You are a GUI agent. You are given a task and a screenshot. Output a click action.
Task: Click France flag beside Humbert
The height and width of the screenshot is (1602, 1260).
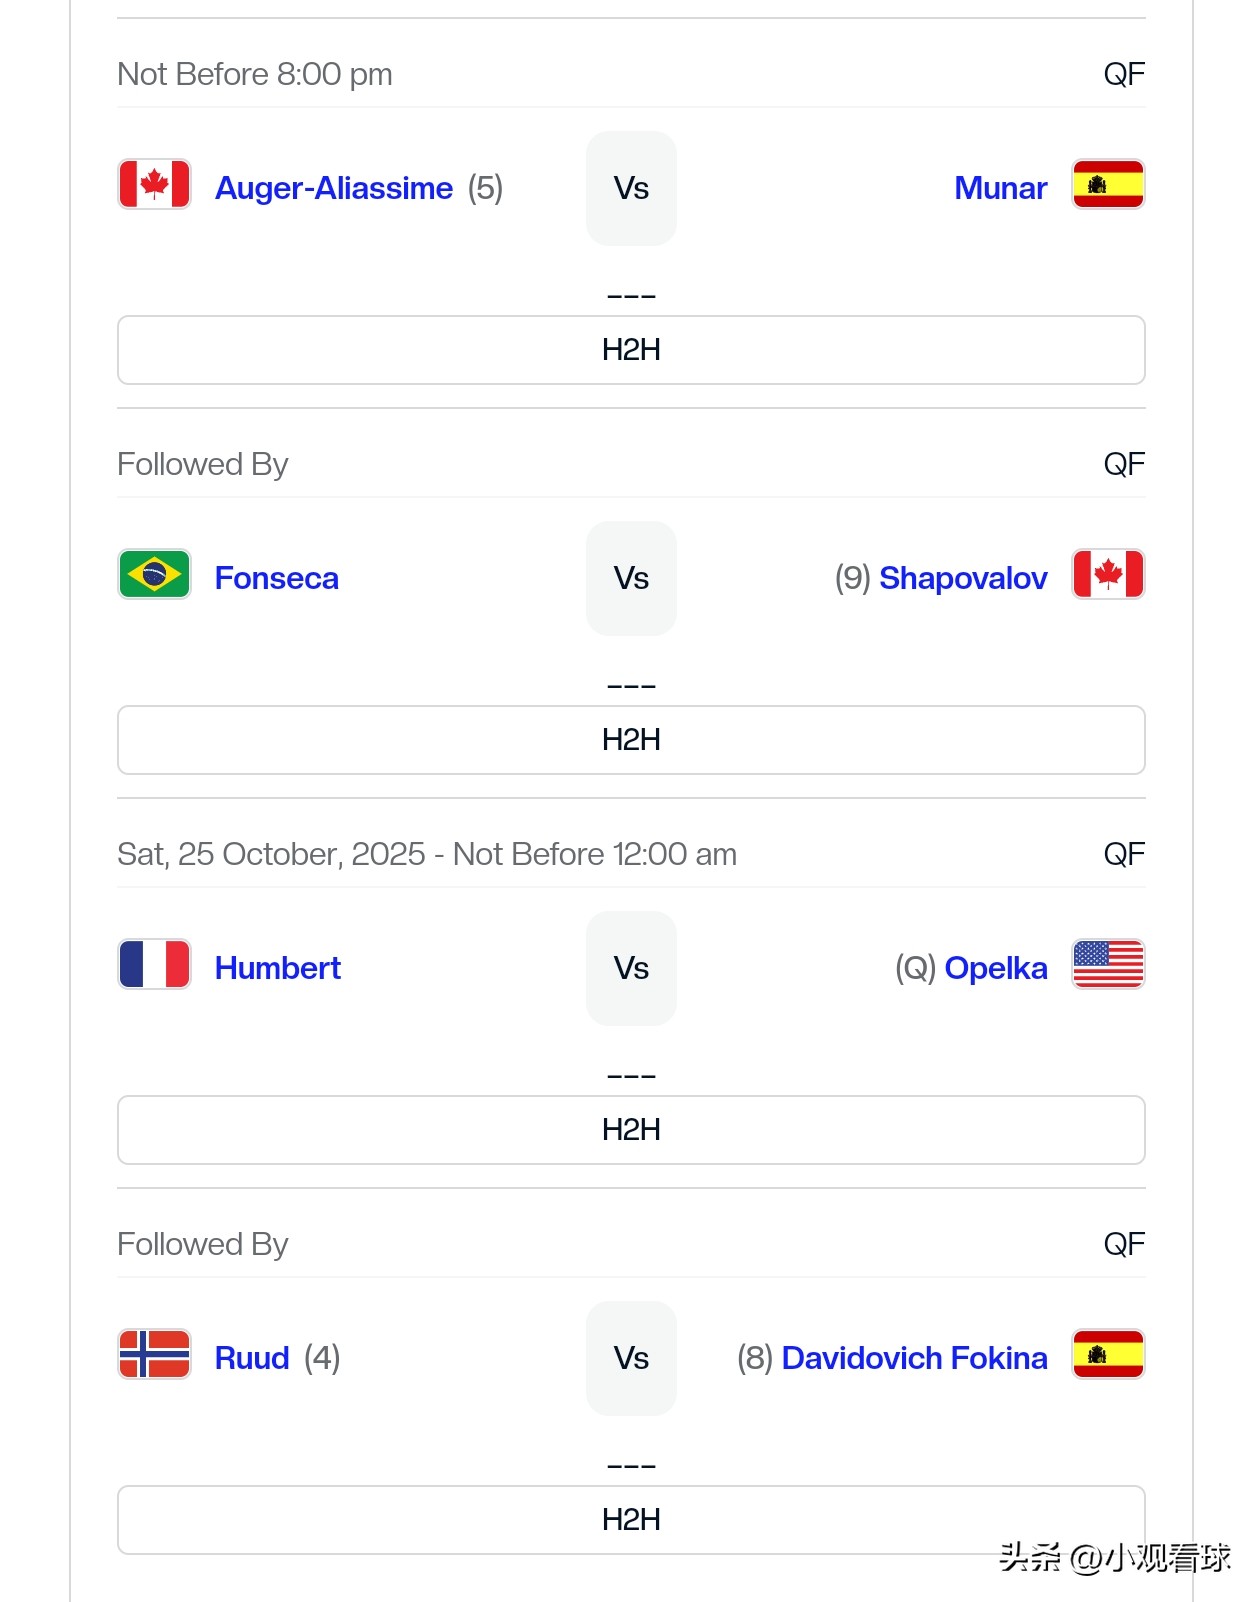click(x=154, y=964)
